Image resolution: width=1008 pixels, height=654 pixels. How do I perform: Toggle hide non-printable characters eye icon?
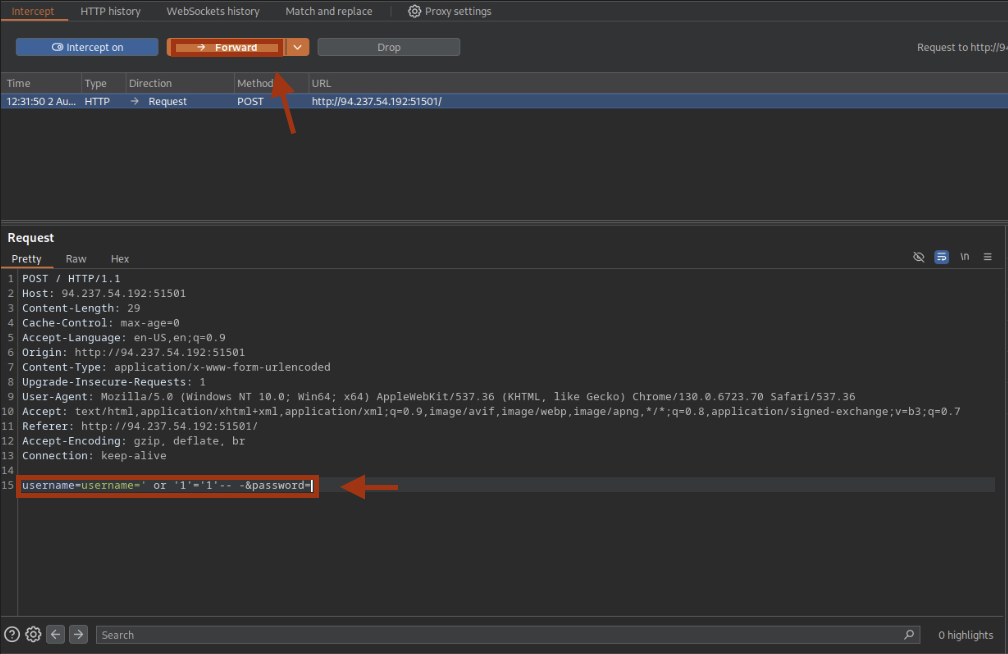click(919, 257)
